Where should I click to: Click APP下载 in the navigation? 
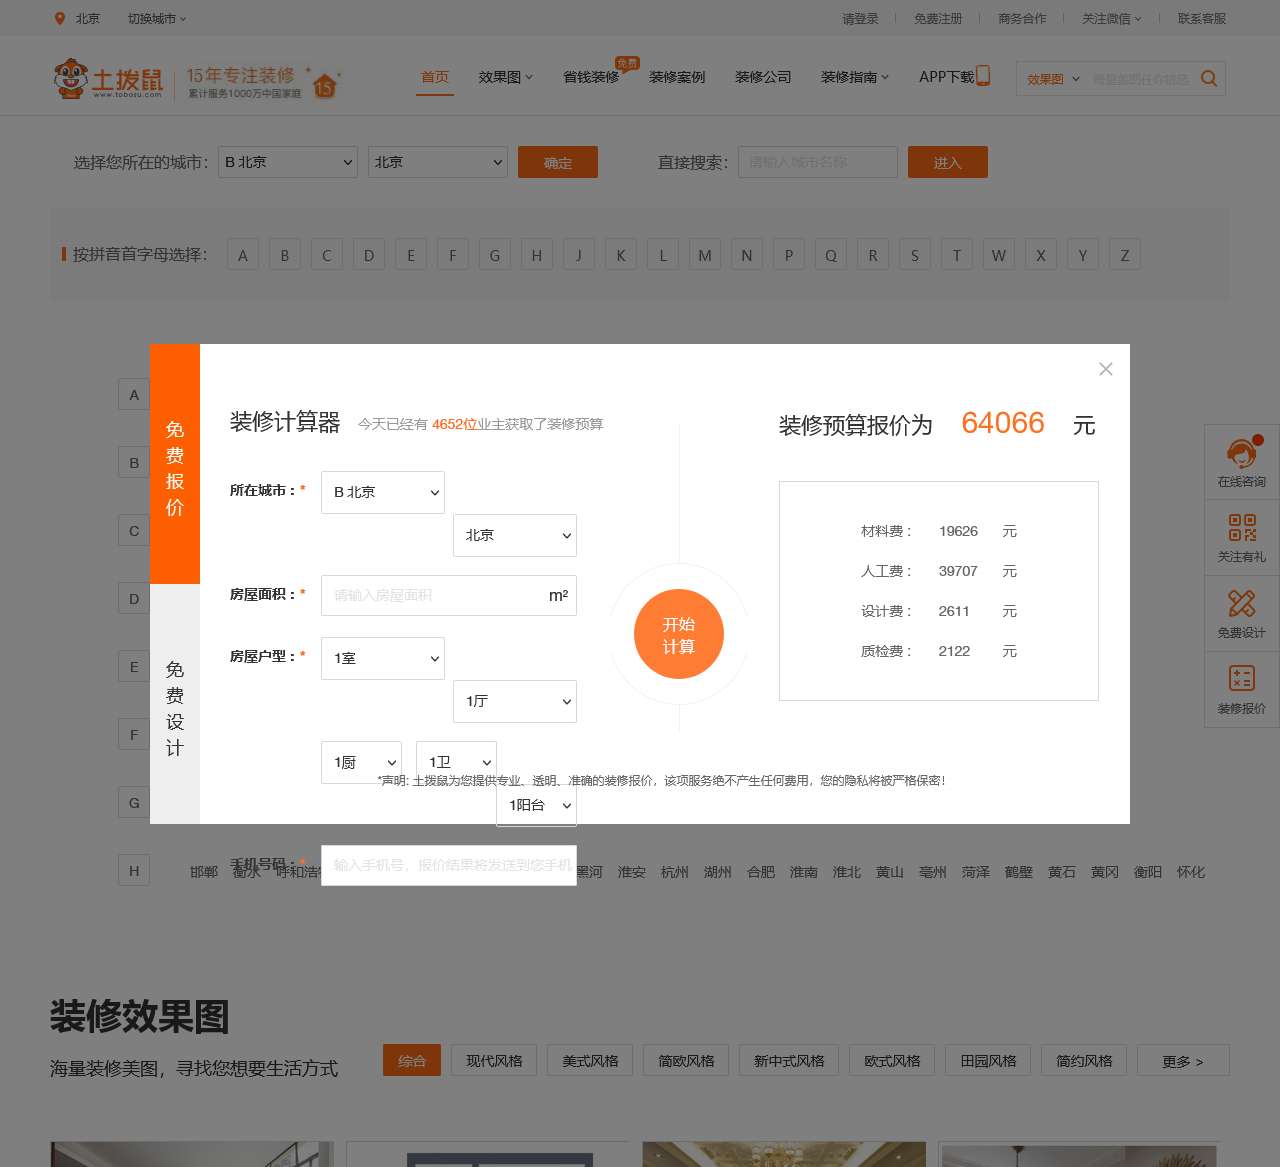coord(946,77)
